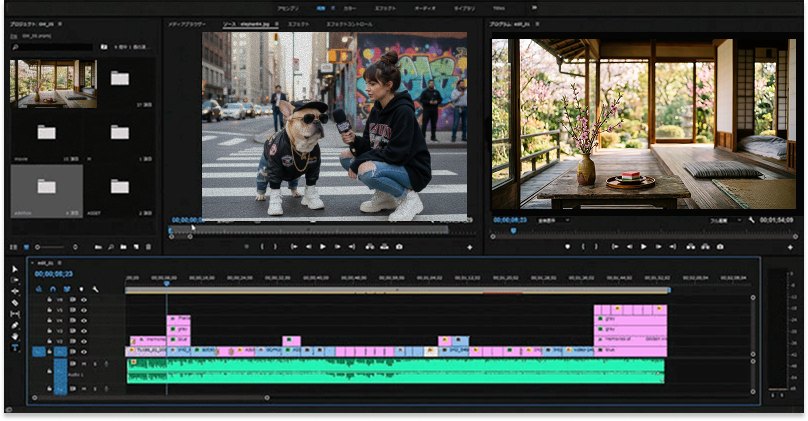
Task: Click Project panel search field
Action: pyautogui.click(x=52, y=47)
